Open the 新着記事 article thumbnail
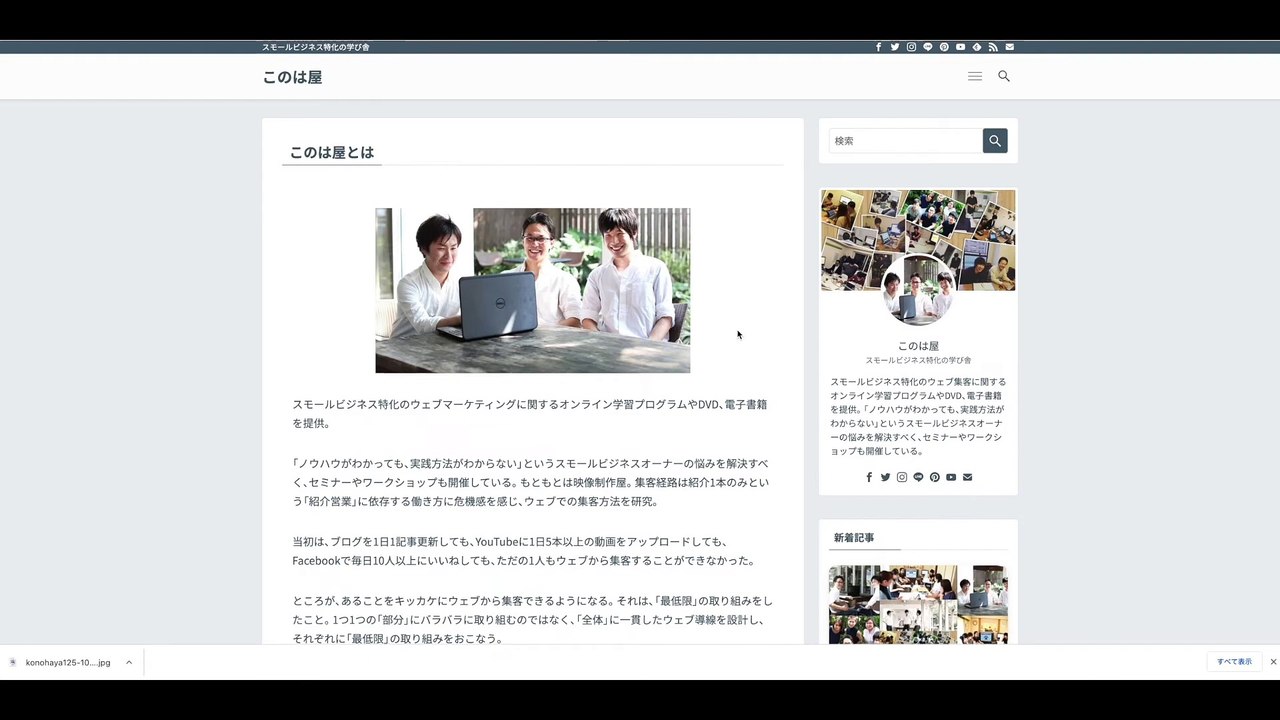 click(918, 604)
